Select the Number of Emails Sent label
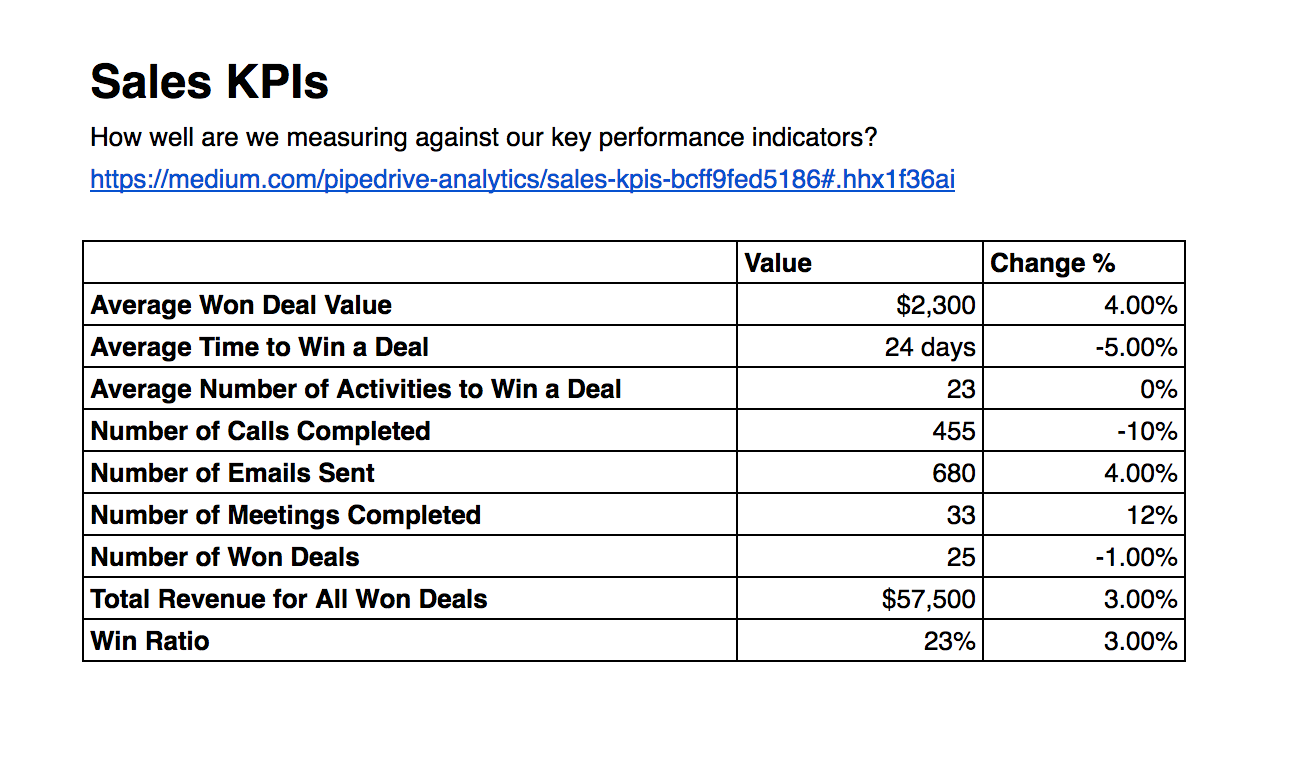 click(x=233, y=473)
